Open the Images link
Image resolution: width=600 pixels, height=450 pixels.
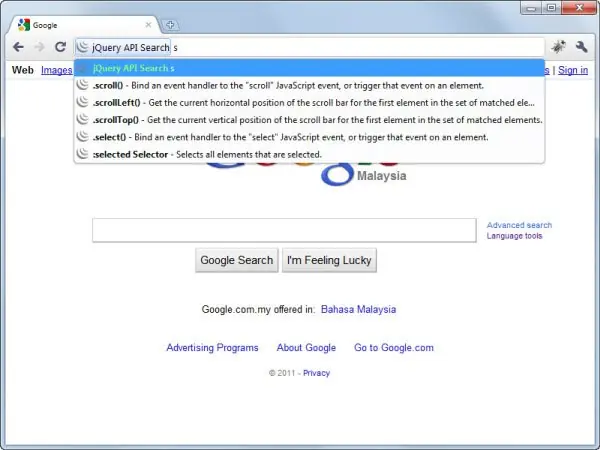click(x=57, y=70)
